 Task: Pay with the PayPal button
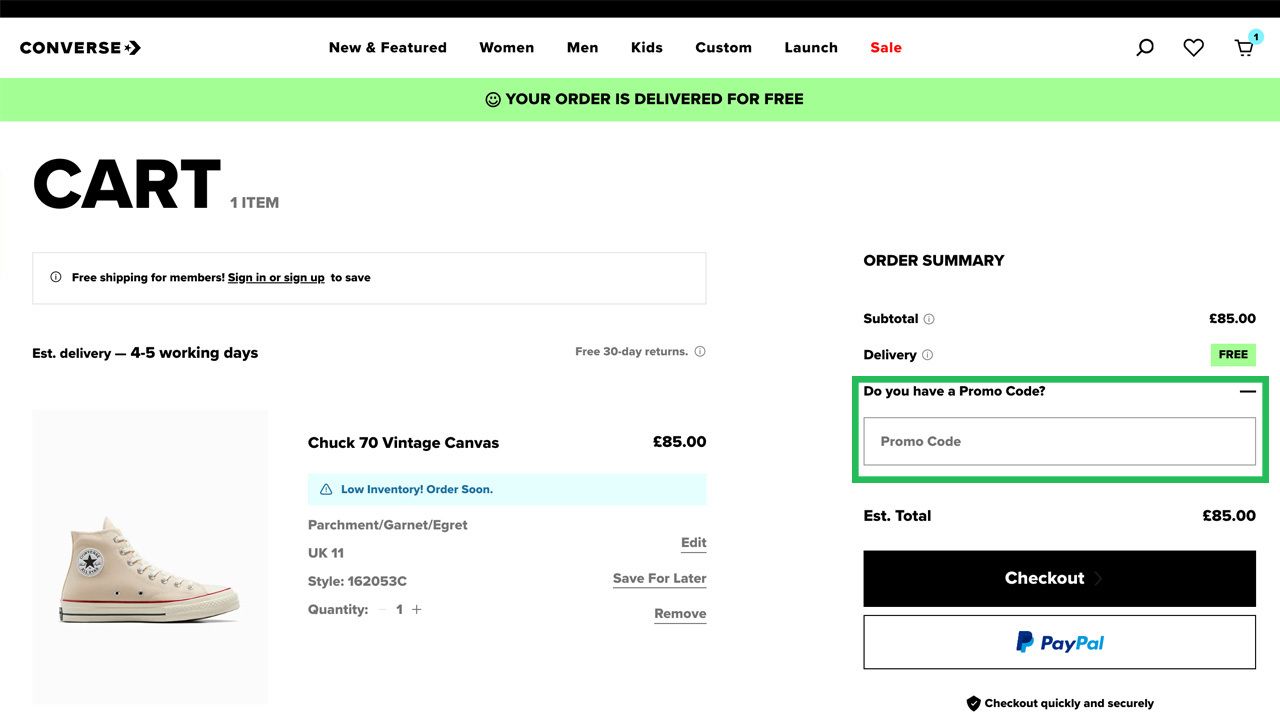click(x=1059, y=642)
